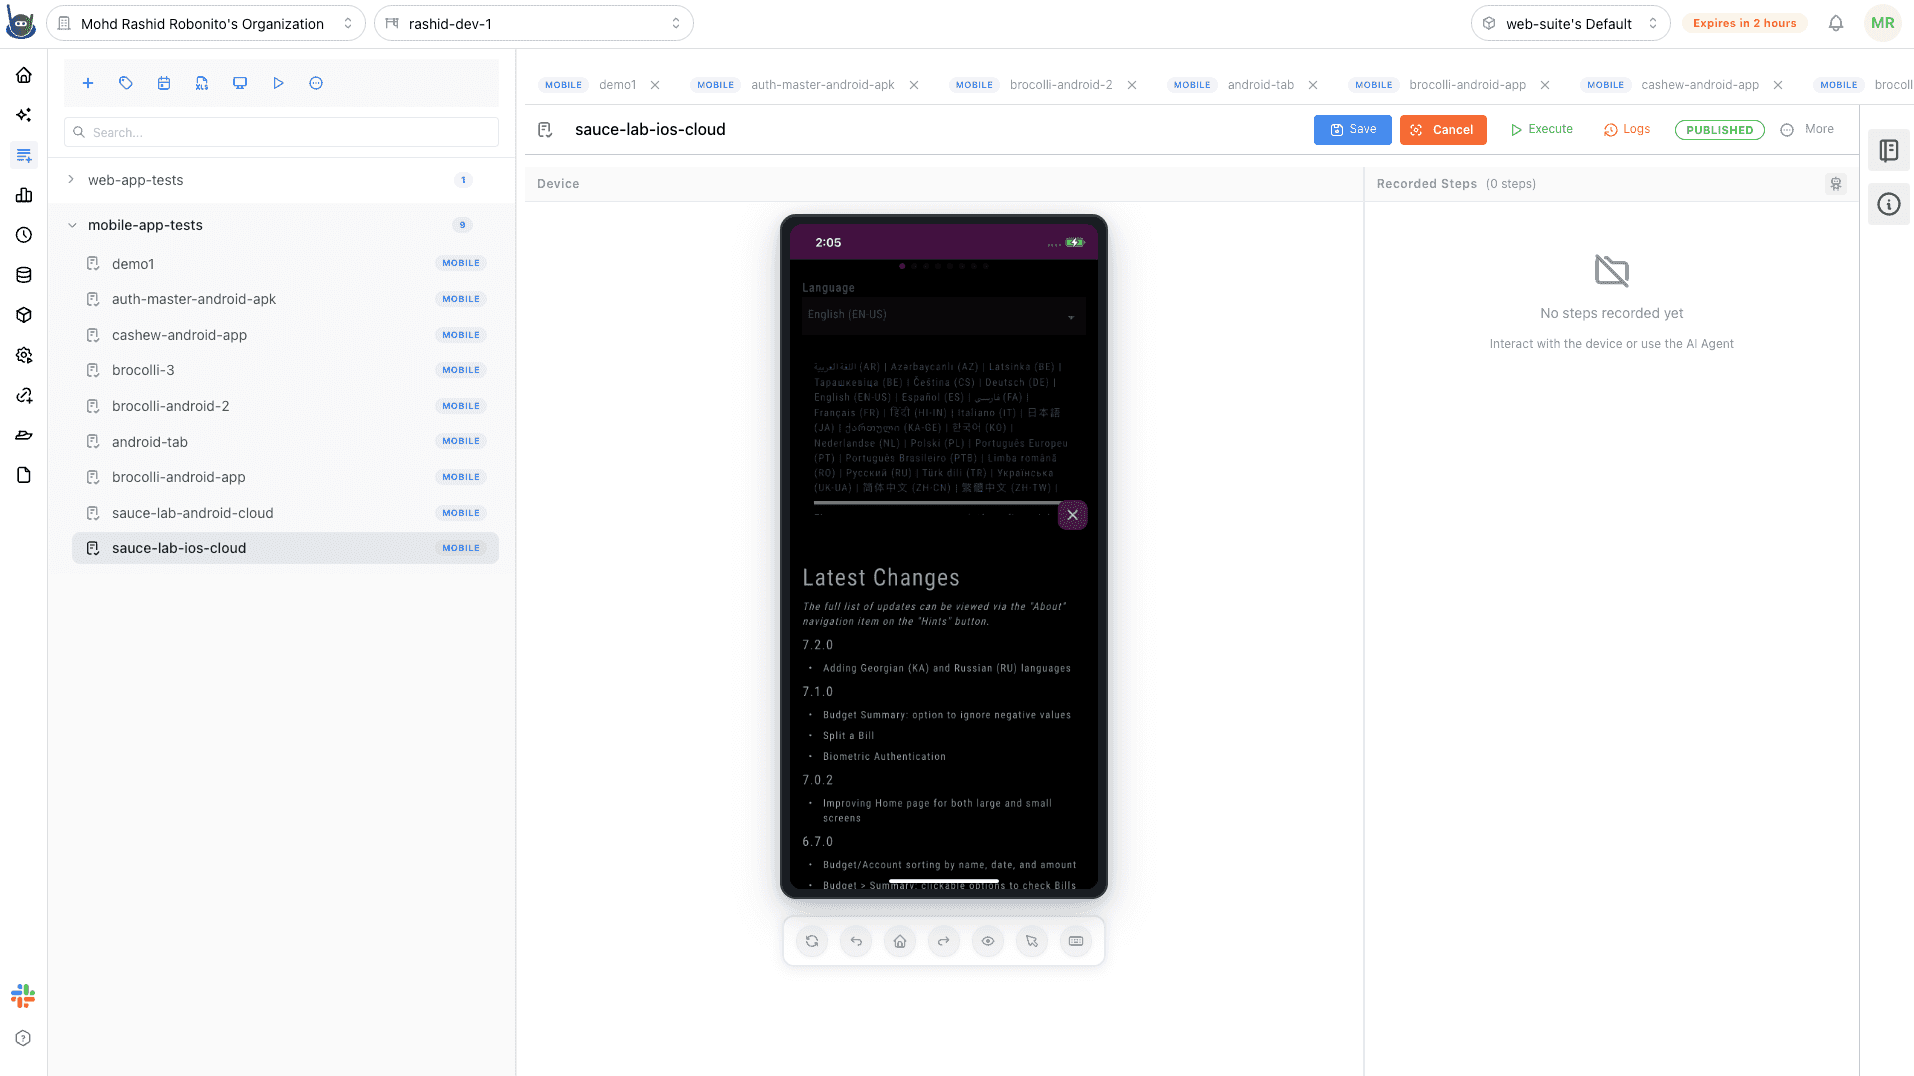The image size is (1914, 1076).
Task: Click the calendar schedule icon
Action: [164, 84]
